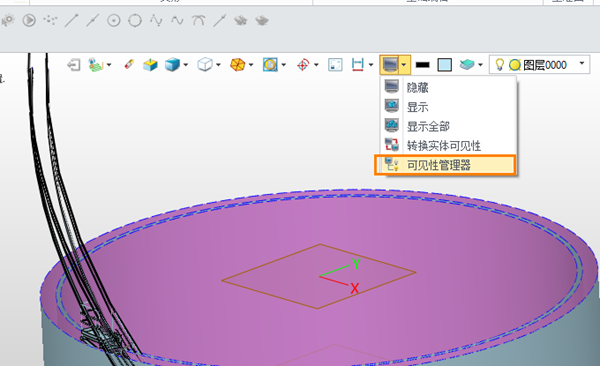Viewport: 600px width, 366px height.
Task: Choose 转换实体可见性 from the menu
Action: pyautogui.click(x=448, y=145)
